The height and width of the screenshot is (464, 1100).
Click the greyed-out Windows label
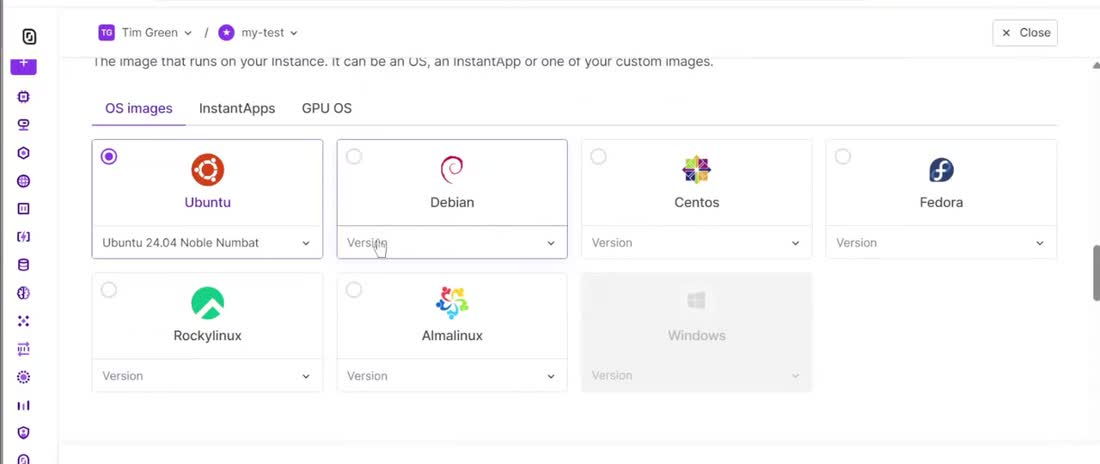tap(697, 336)
